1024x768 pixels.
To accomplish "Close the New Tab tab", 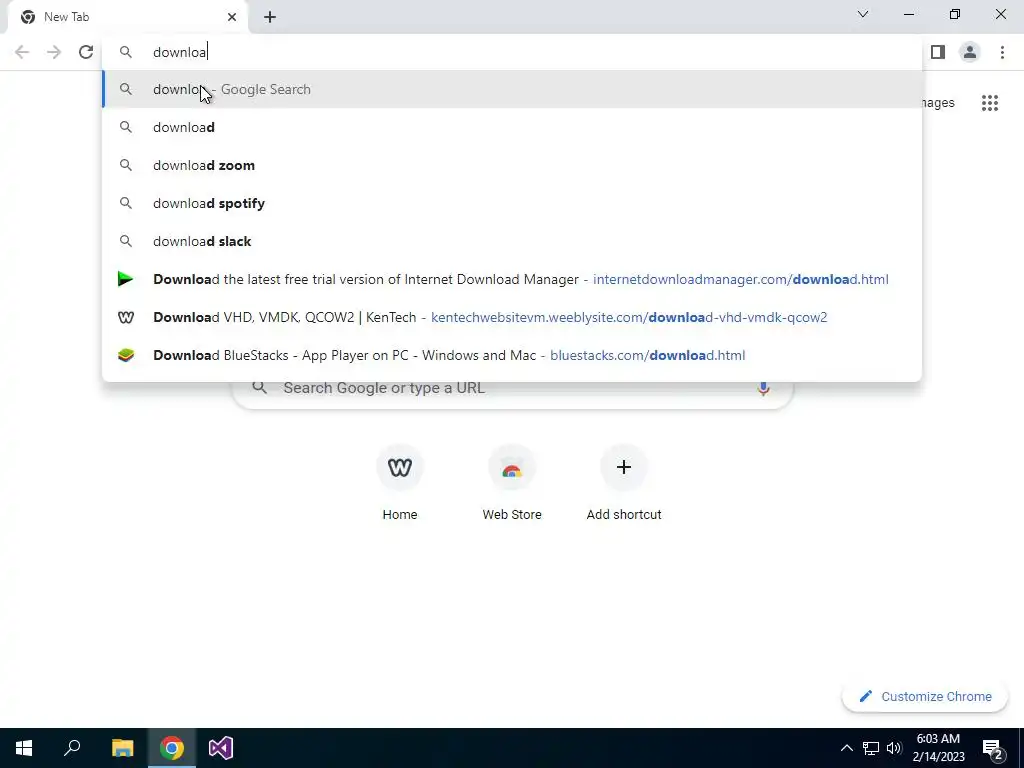I will (x=232, y=17).
